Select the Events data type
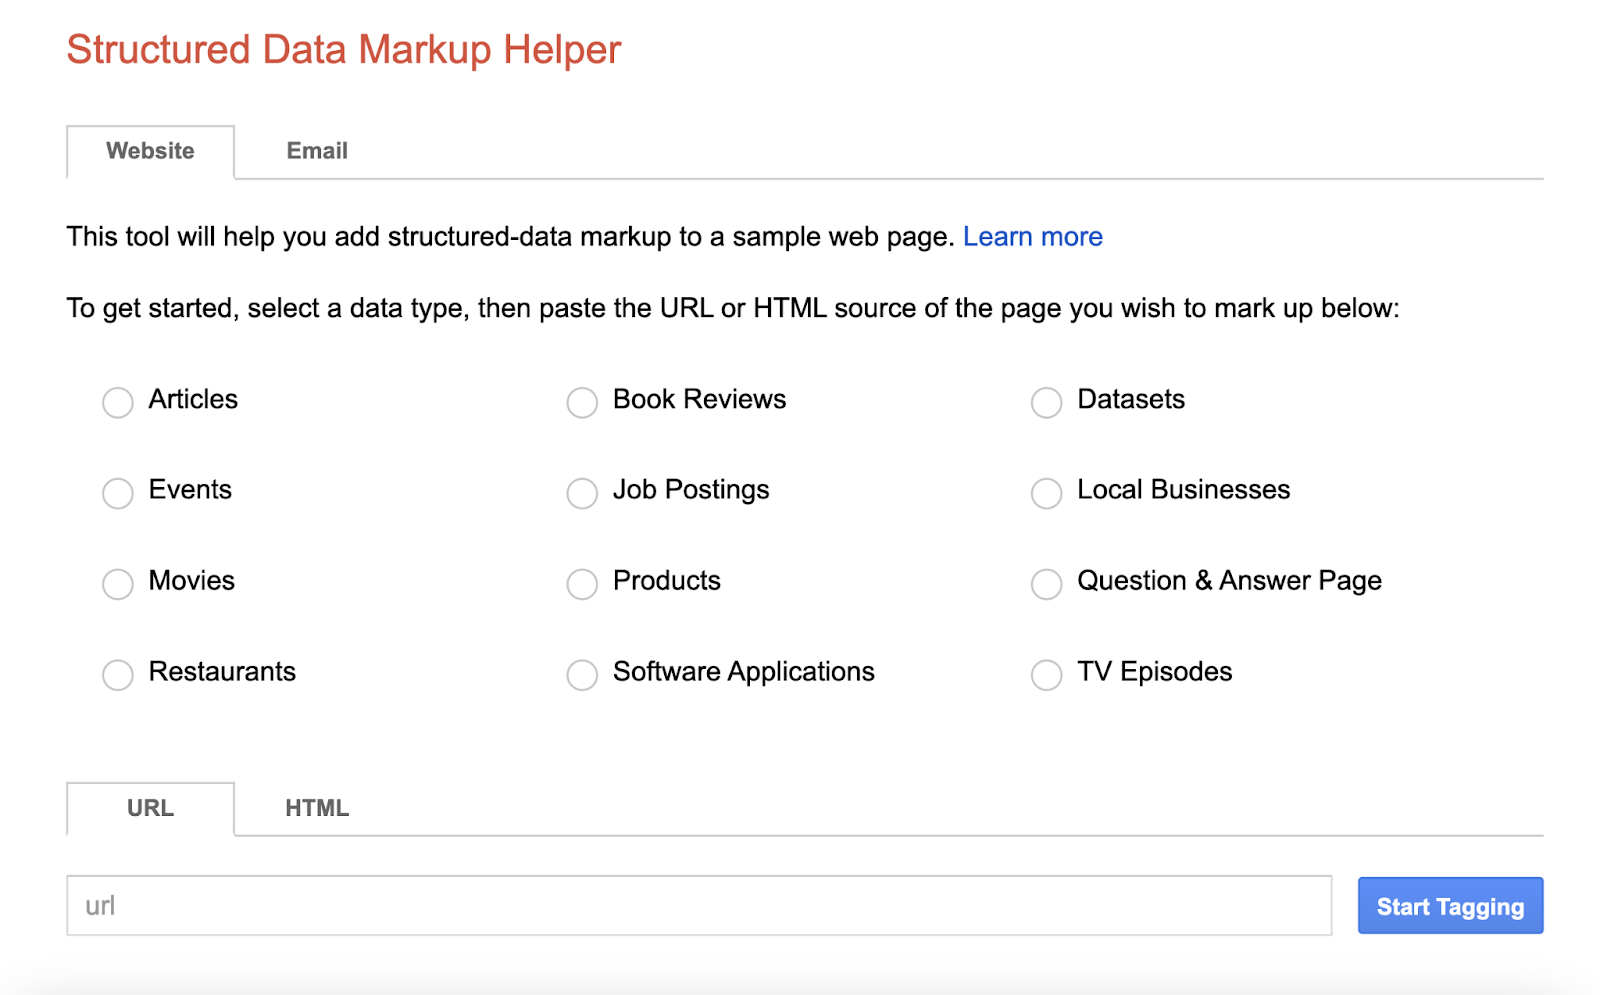The image size is (1600, 995). pos(117,493)
